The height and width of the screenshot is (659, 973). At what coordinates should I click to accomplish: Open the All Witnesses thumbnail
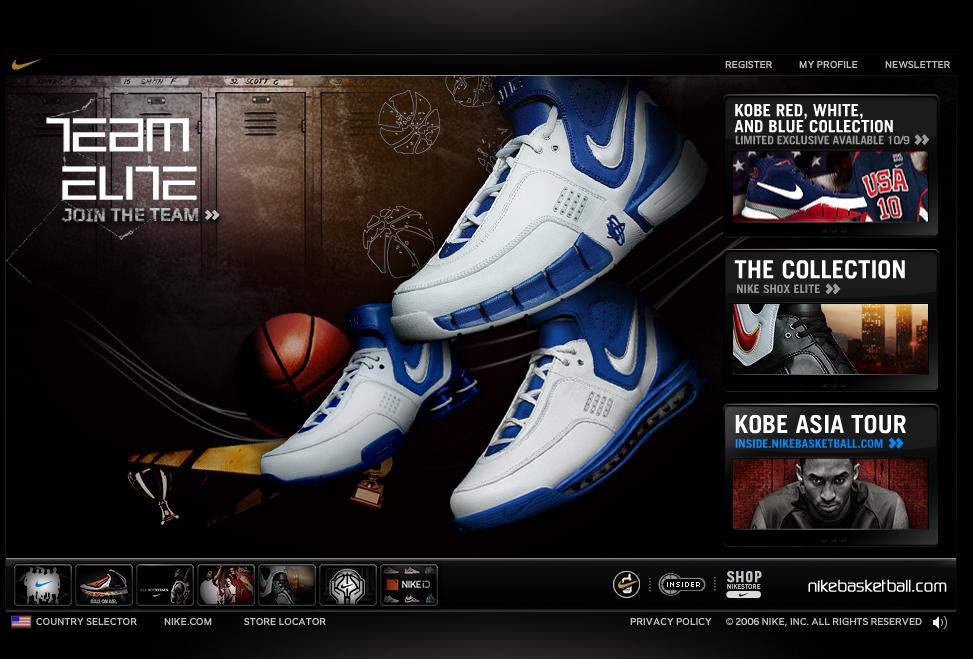point(164,585)
